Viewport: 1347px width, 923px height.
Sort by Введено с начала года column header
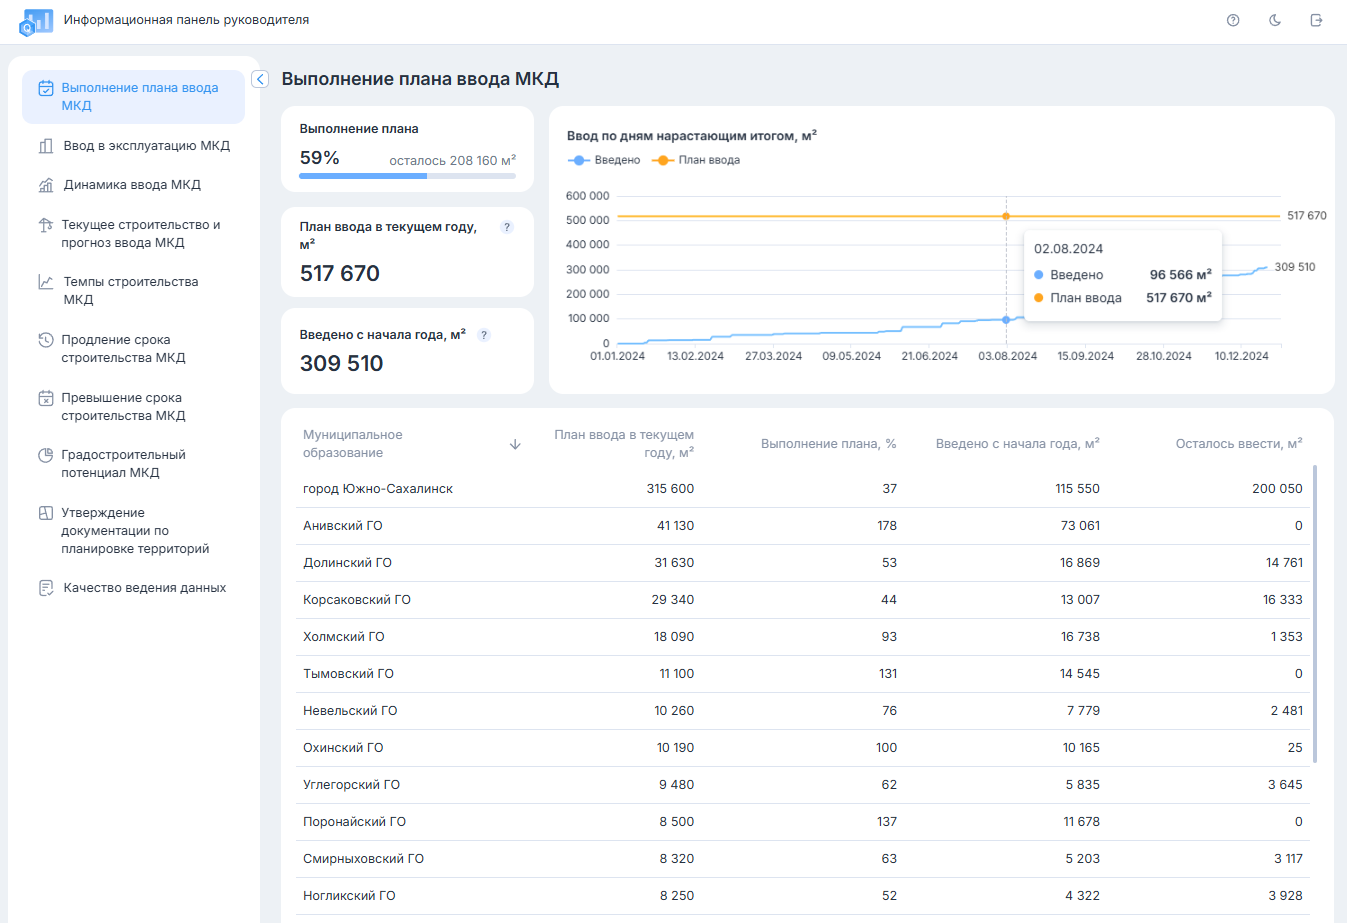click(1018, 444)
